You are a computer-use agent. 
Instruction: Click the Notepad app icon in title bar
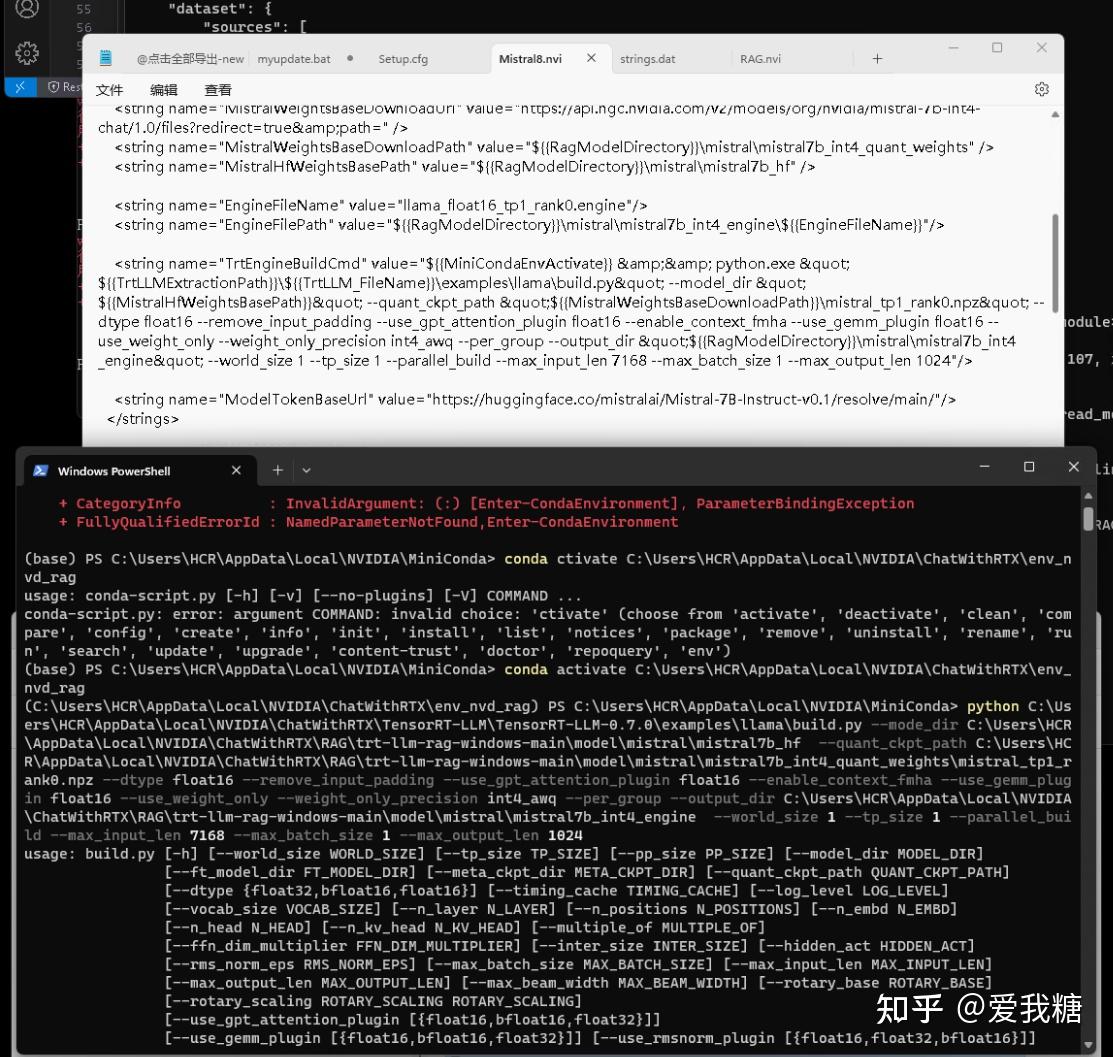(x=104, y=58)
